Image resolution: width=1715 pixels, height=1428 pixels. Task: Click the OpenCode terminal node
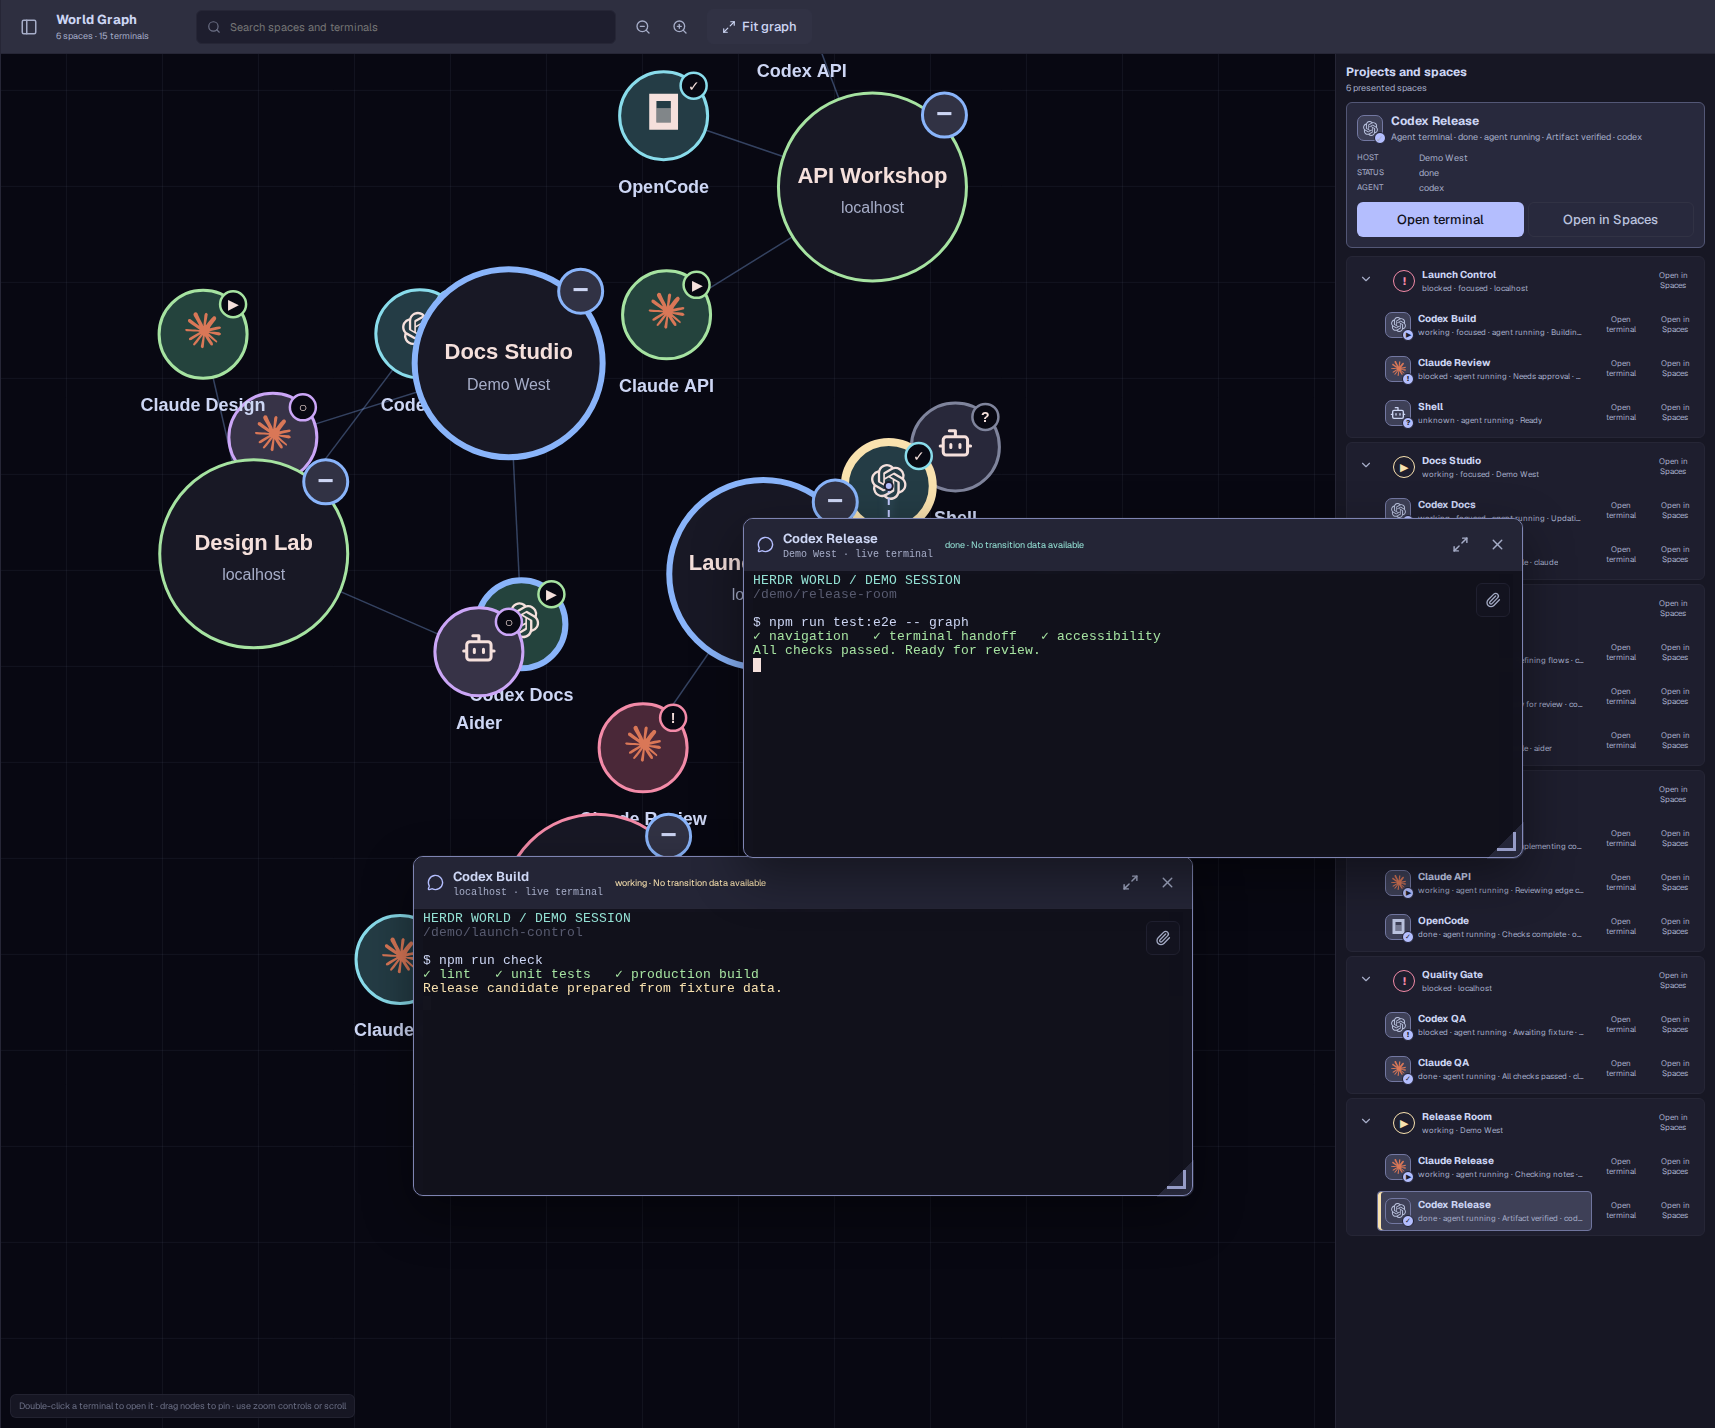(663, 115)
